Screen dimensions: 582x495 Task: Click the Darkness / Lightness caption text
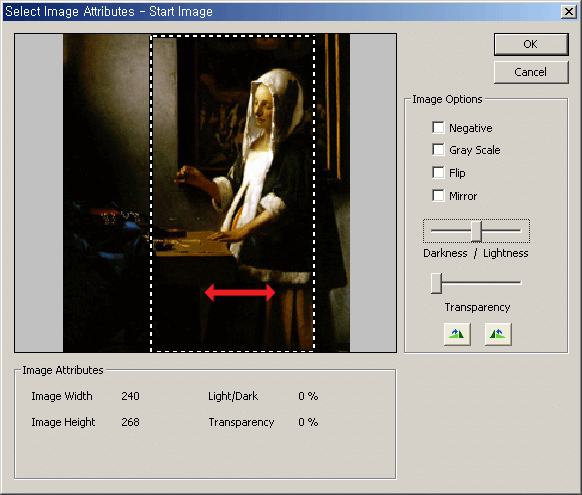tap(475, 253)
